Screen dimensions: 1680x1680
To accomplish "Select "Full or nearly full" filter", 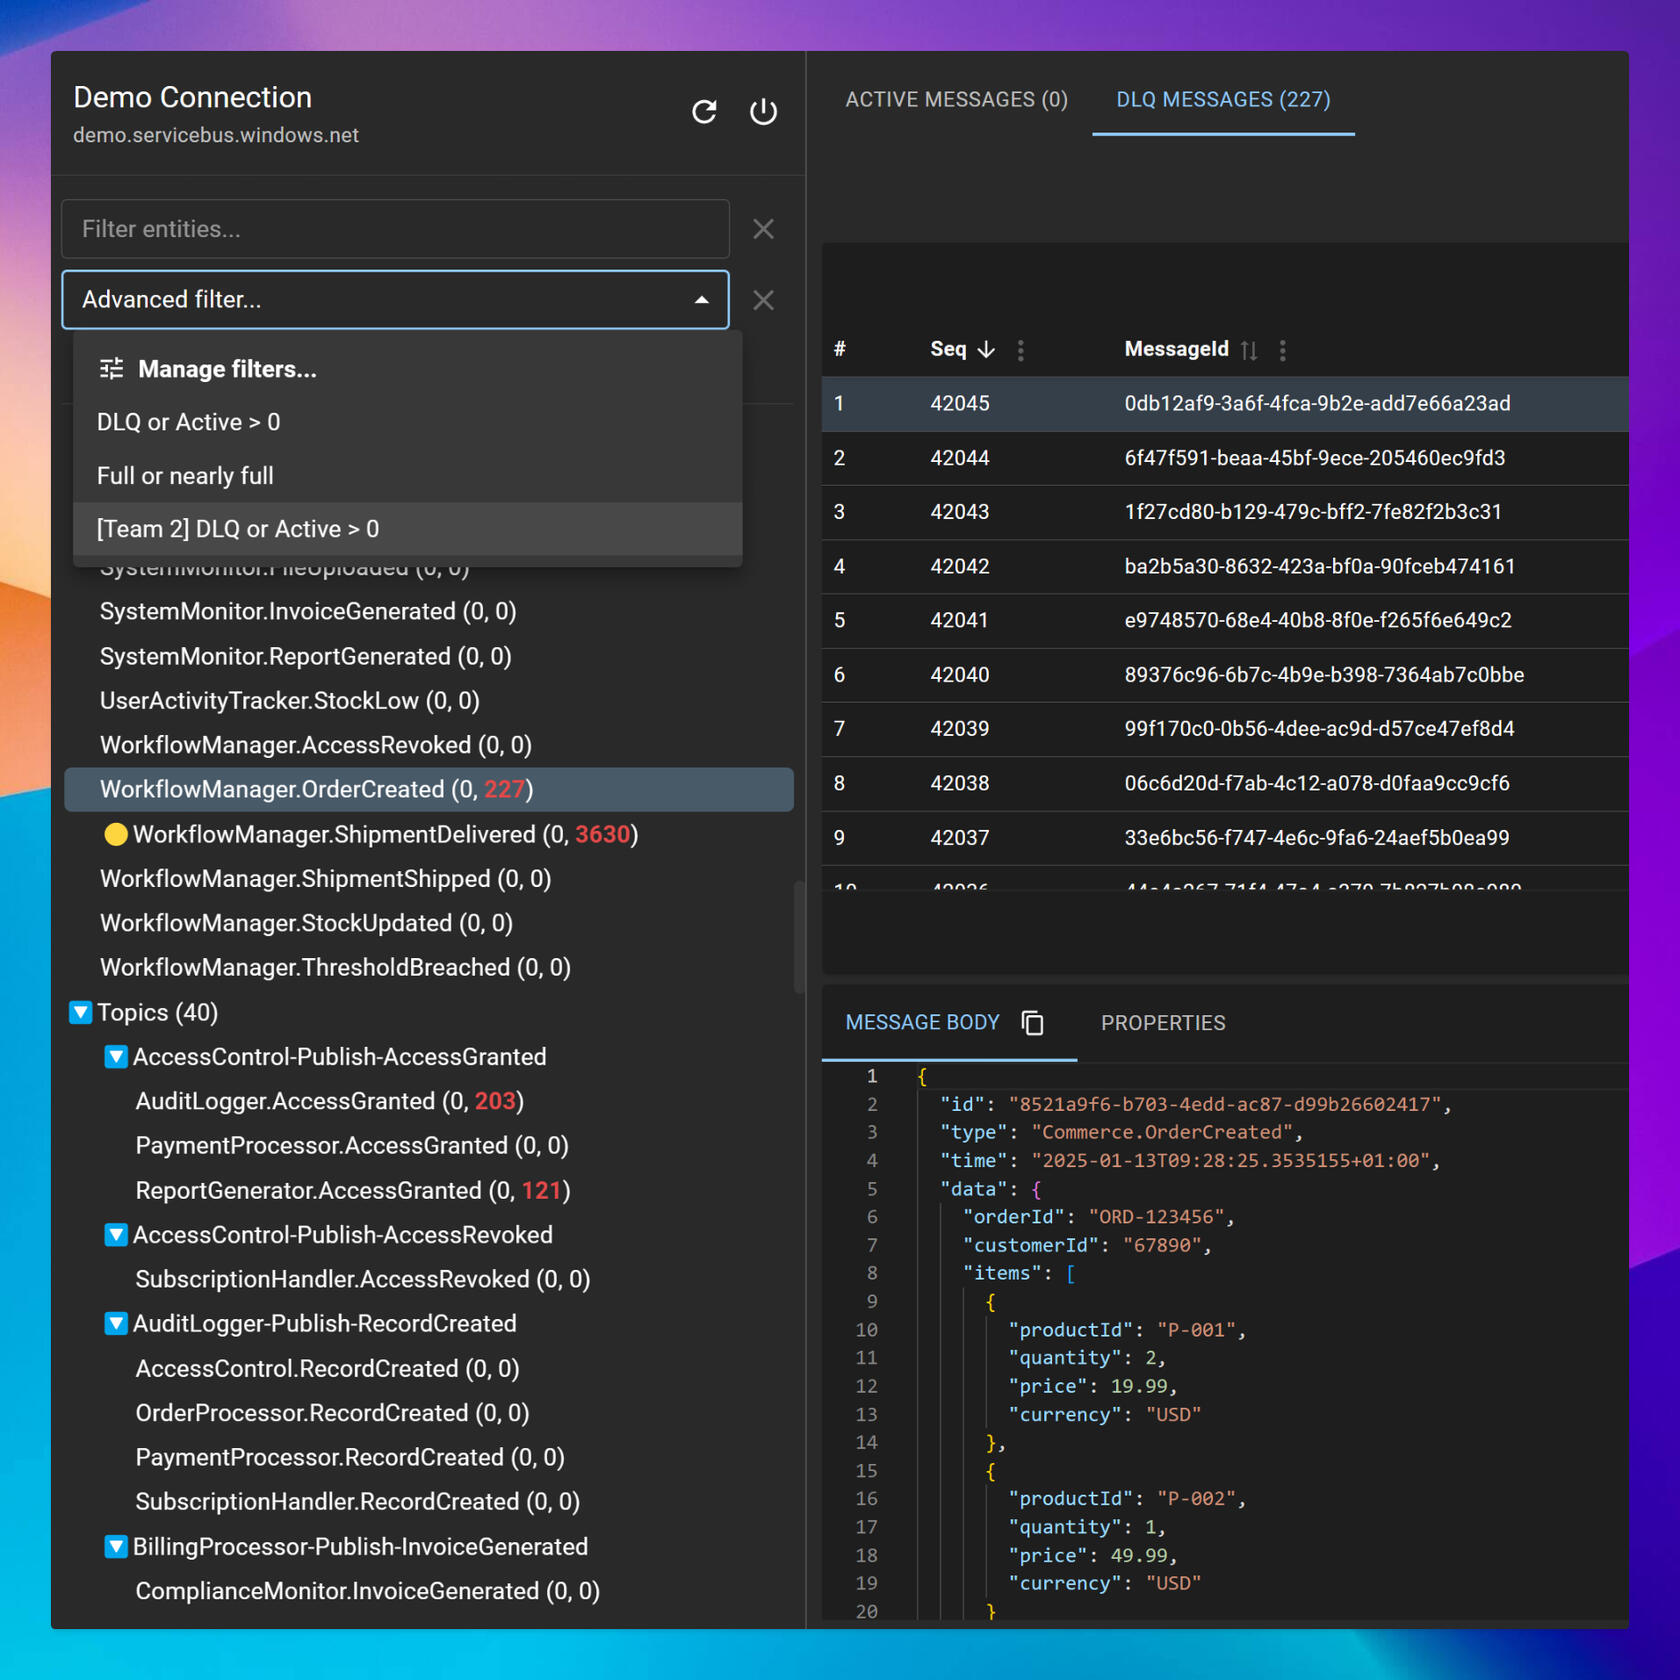I will [185, 476].
